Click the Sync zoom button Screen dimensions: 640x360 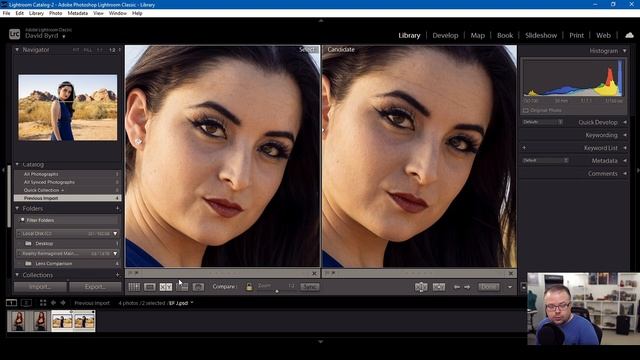coord(309,287)
